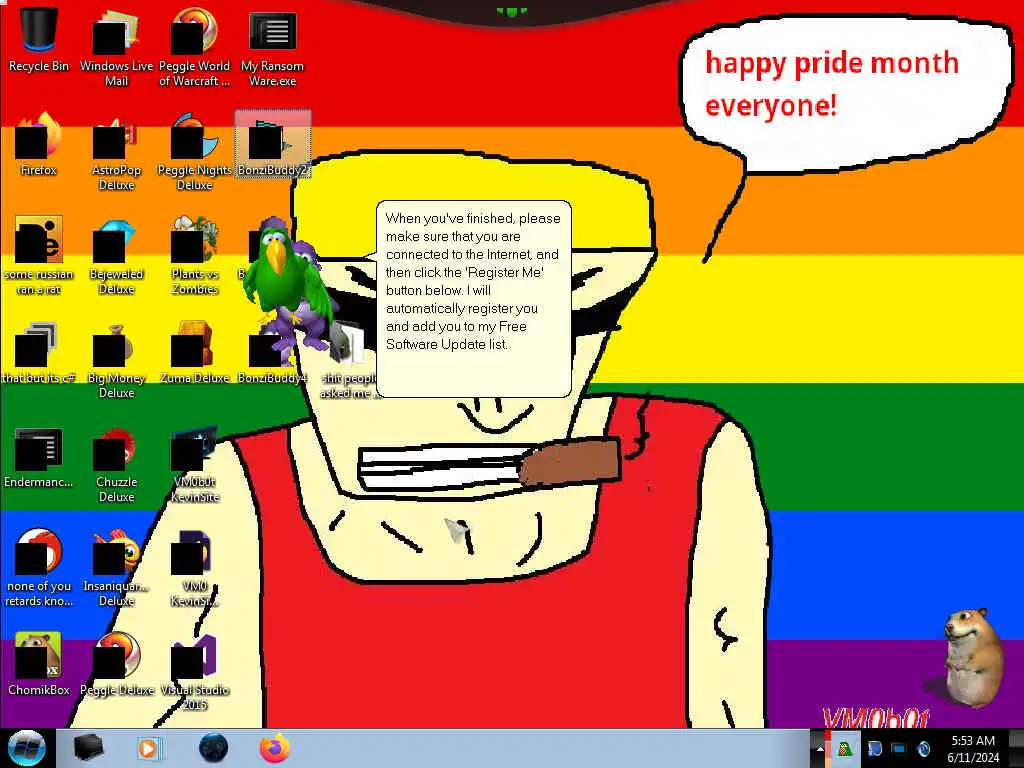
Task: Open Peggle World of Warcraft shortcut
Action: [194, 47]
